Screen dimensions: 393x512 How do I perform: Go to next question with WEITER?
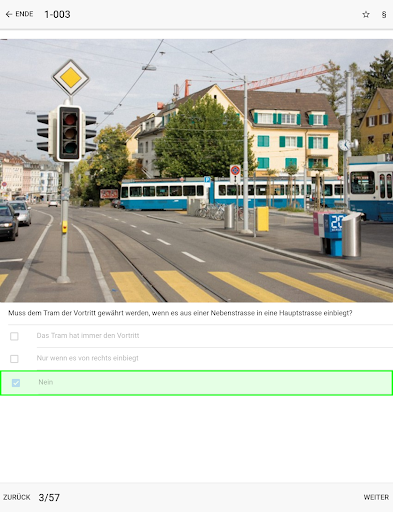tap(376, 497)
